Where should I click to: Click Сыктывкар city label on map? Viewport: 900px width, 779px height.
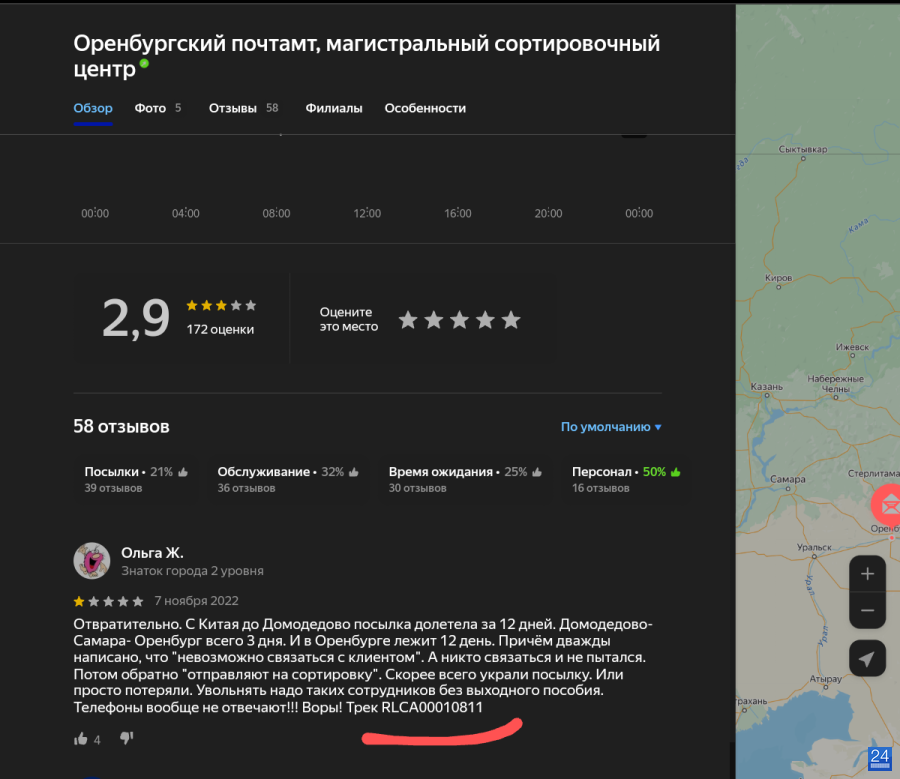tap(802, 149)
